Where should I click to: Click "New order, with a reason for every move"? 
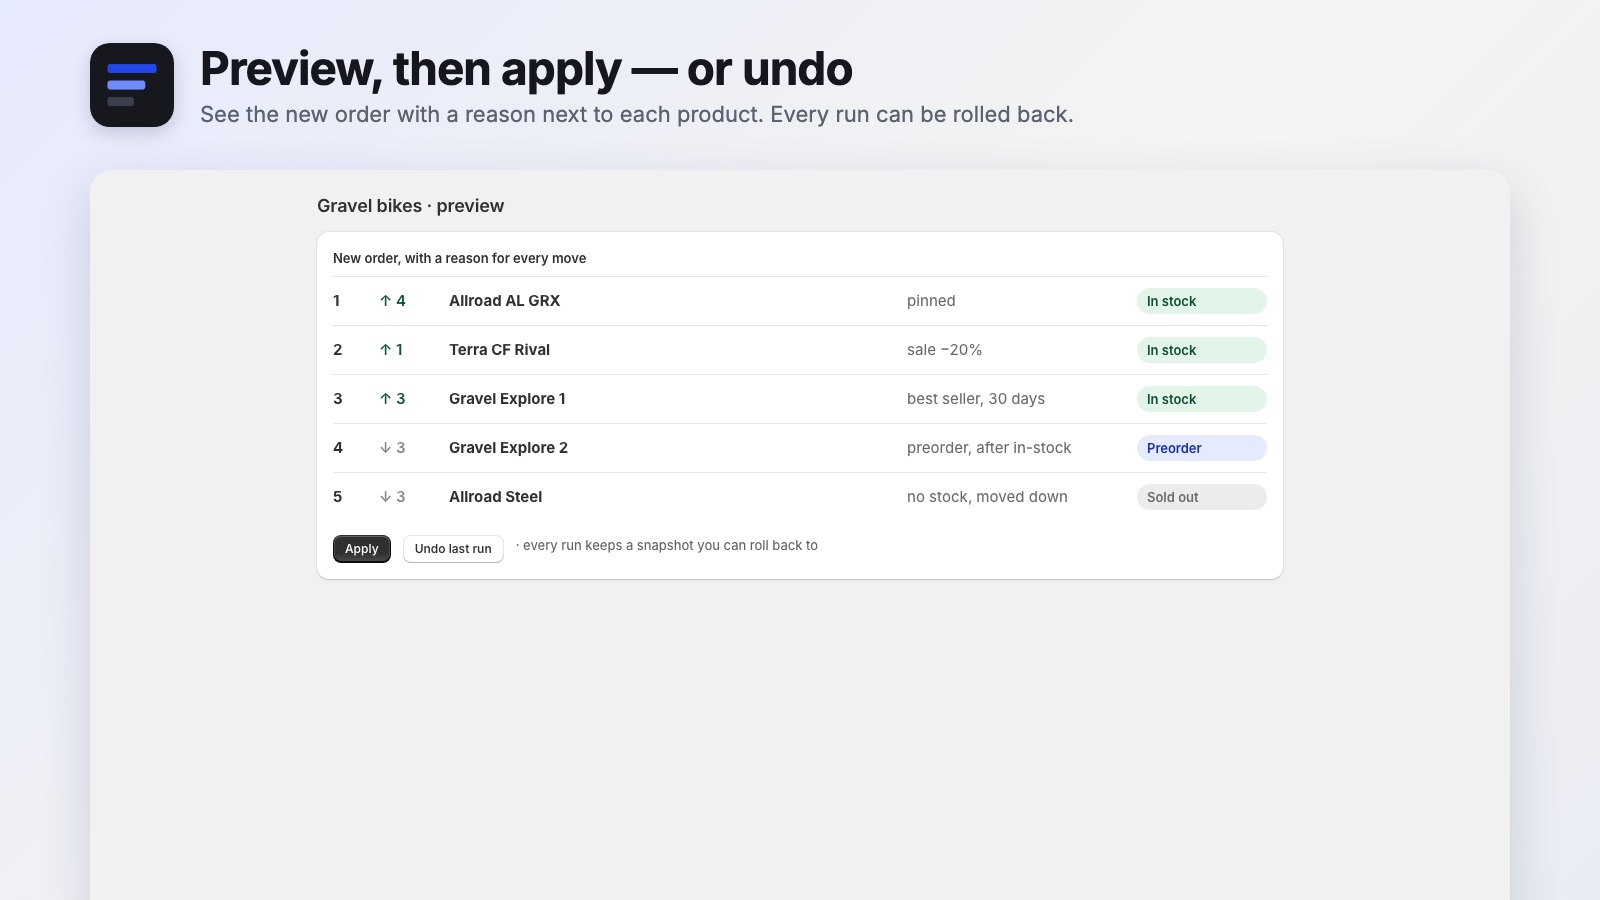(459, 258)
